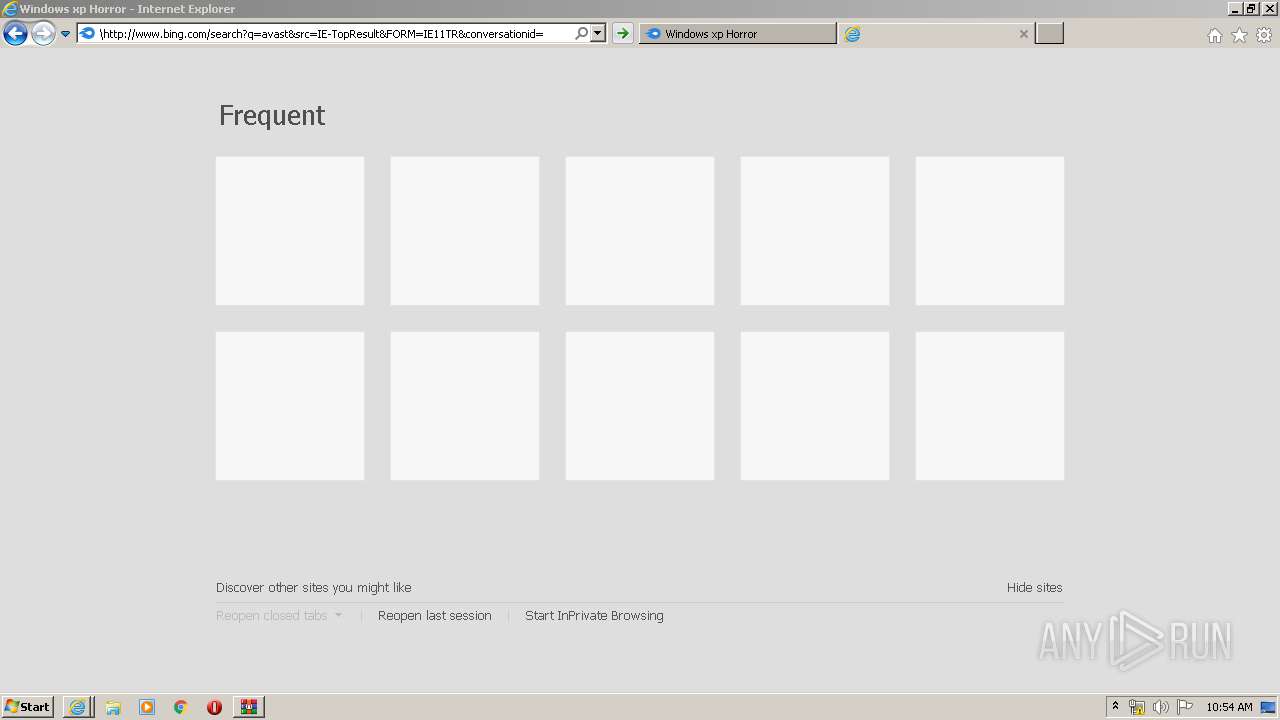Open Windows Media Player taskbar icon
1280x720 pixels.
pos(147,707)
